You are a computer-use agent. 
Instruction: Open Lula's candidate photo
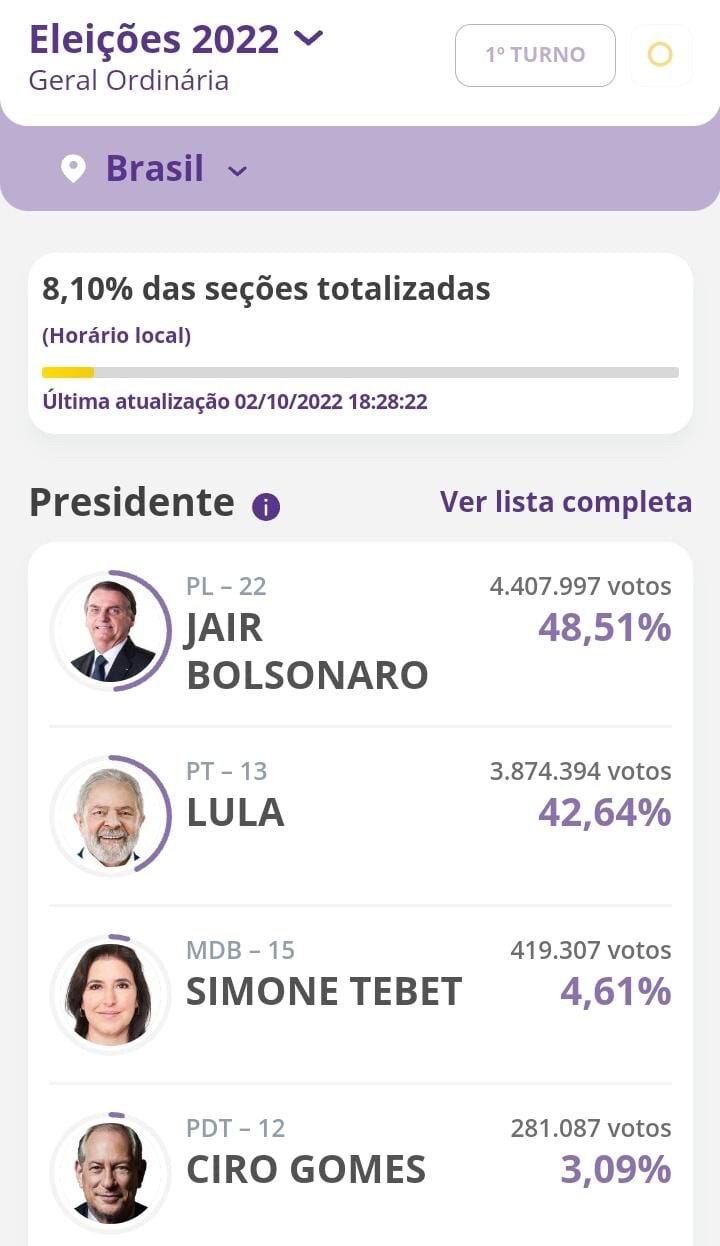click(111, 815)
